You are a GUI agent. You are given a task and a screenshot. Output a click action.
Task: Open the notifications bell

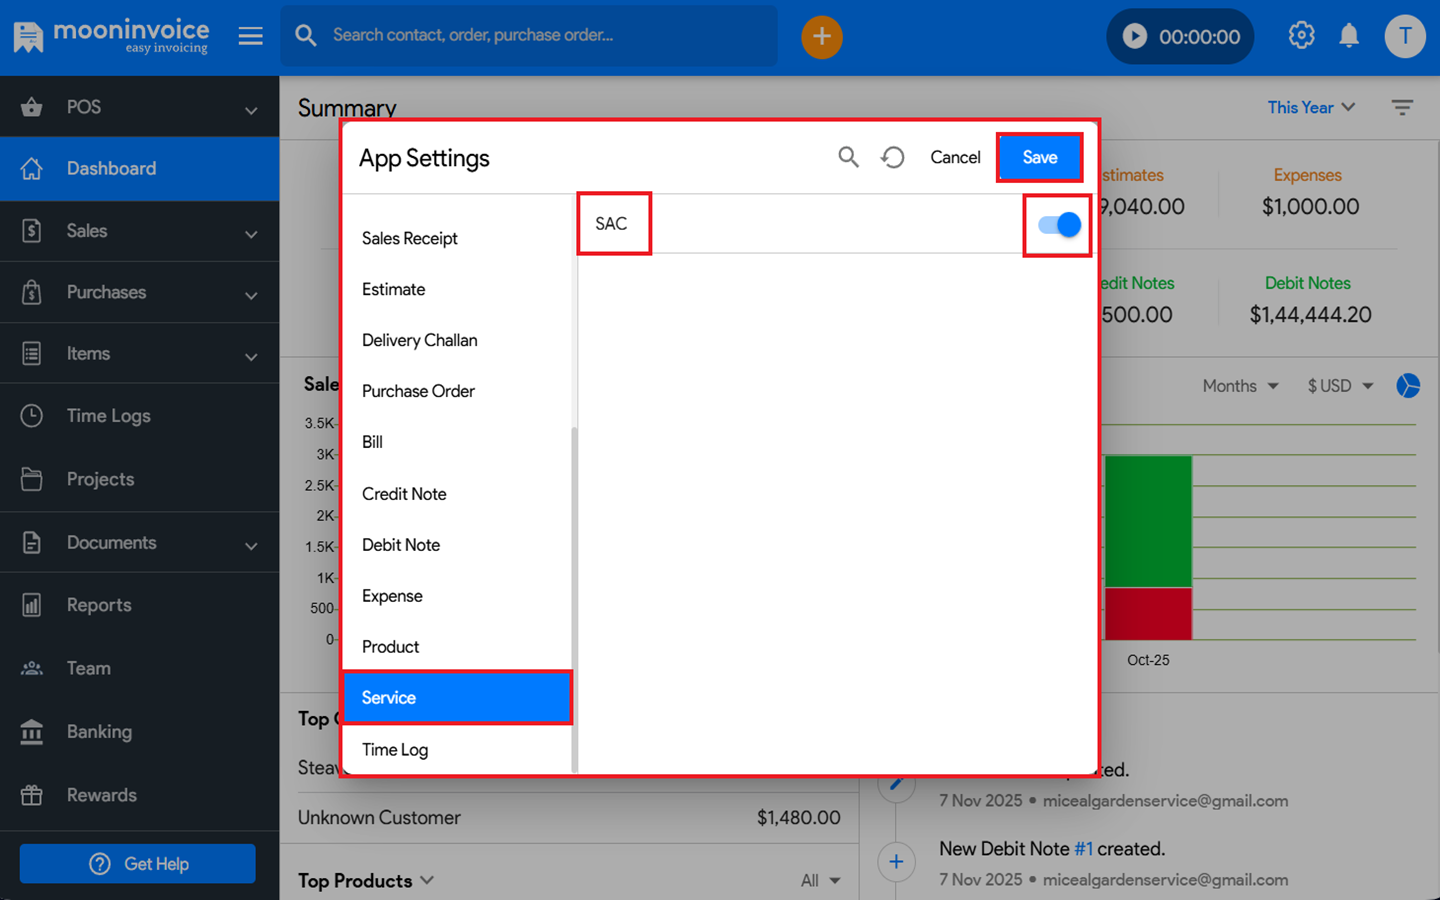point(1349,37)
